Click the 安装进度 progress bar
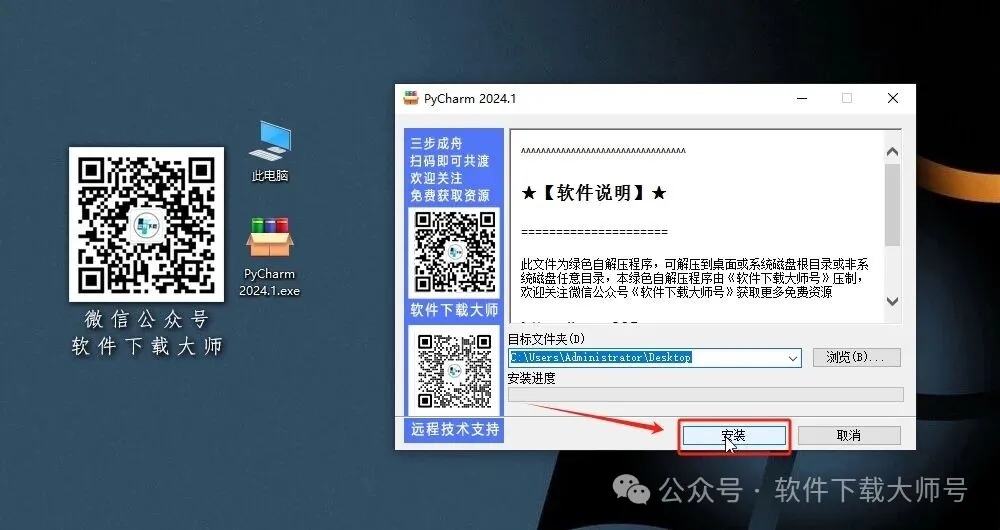This screenshot has width=1000, height=530. [x=705, y=395]
